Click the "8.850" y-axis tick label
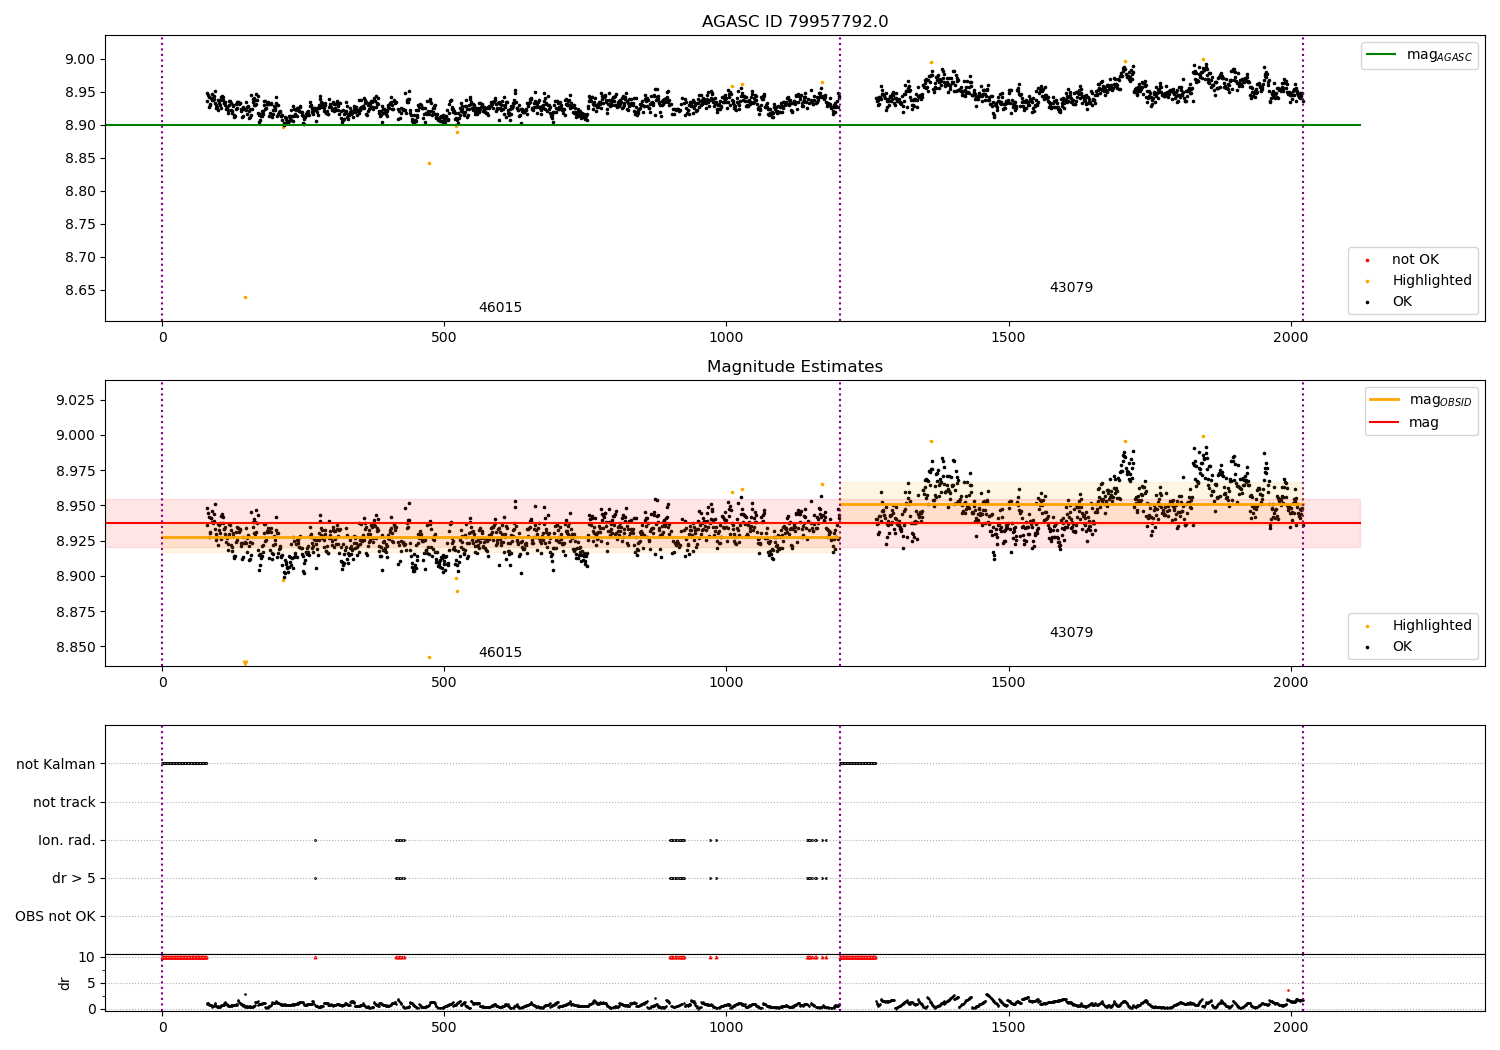This screenshot has height=1050, width=1500. (74, 647)
